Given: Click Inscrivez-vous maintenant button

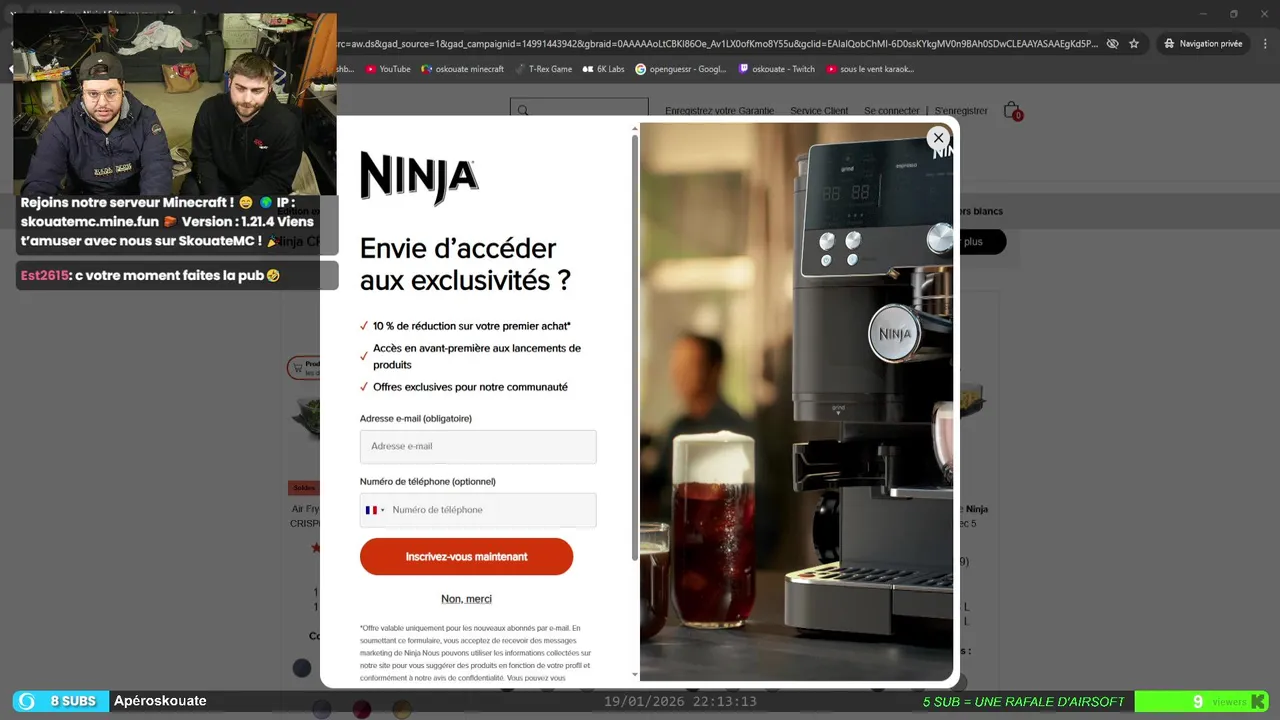Looking at the screenshot, I should tap(466, 557).
